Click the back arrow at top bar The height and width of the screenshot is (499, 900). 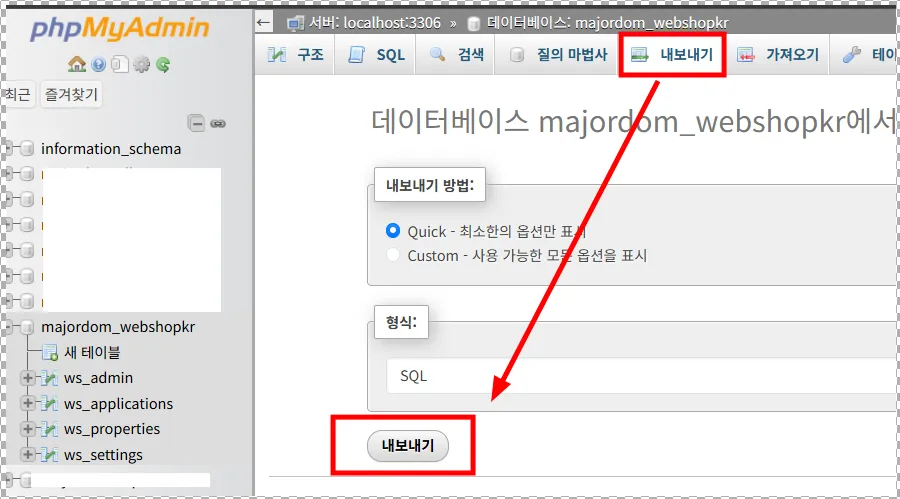tap(263, 22)
